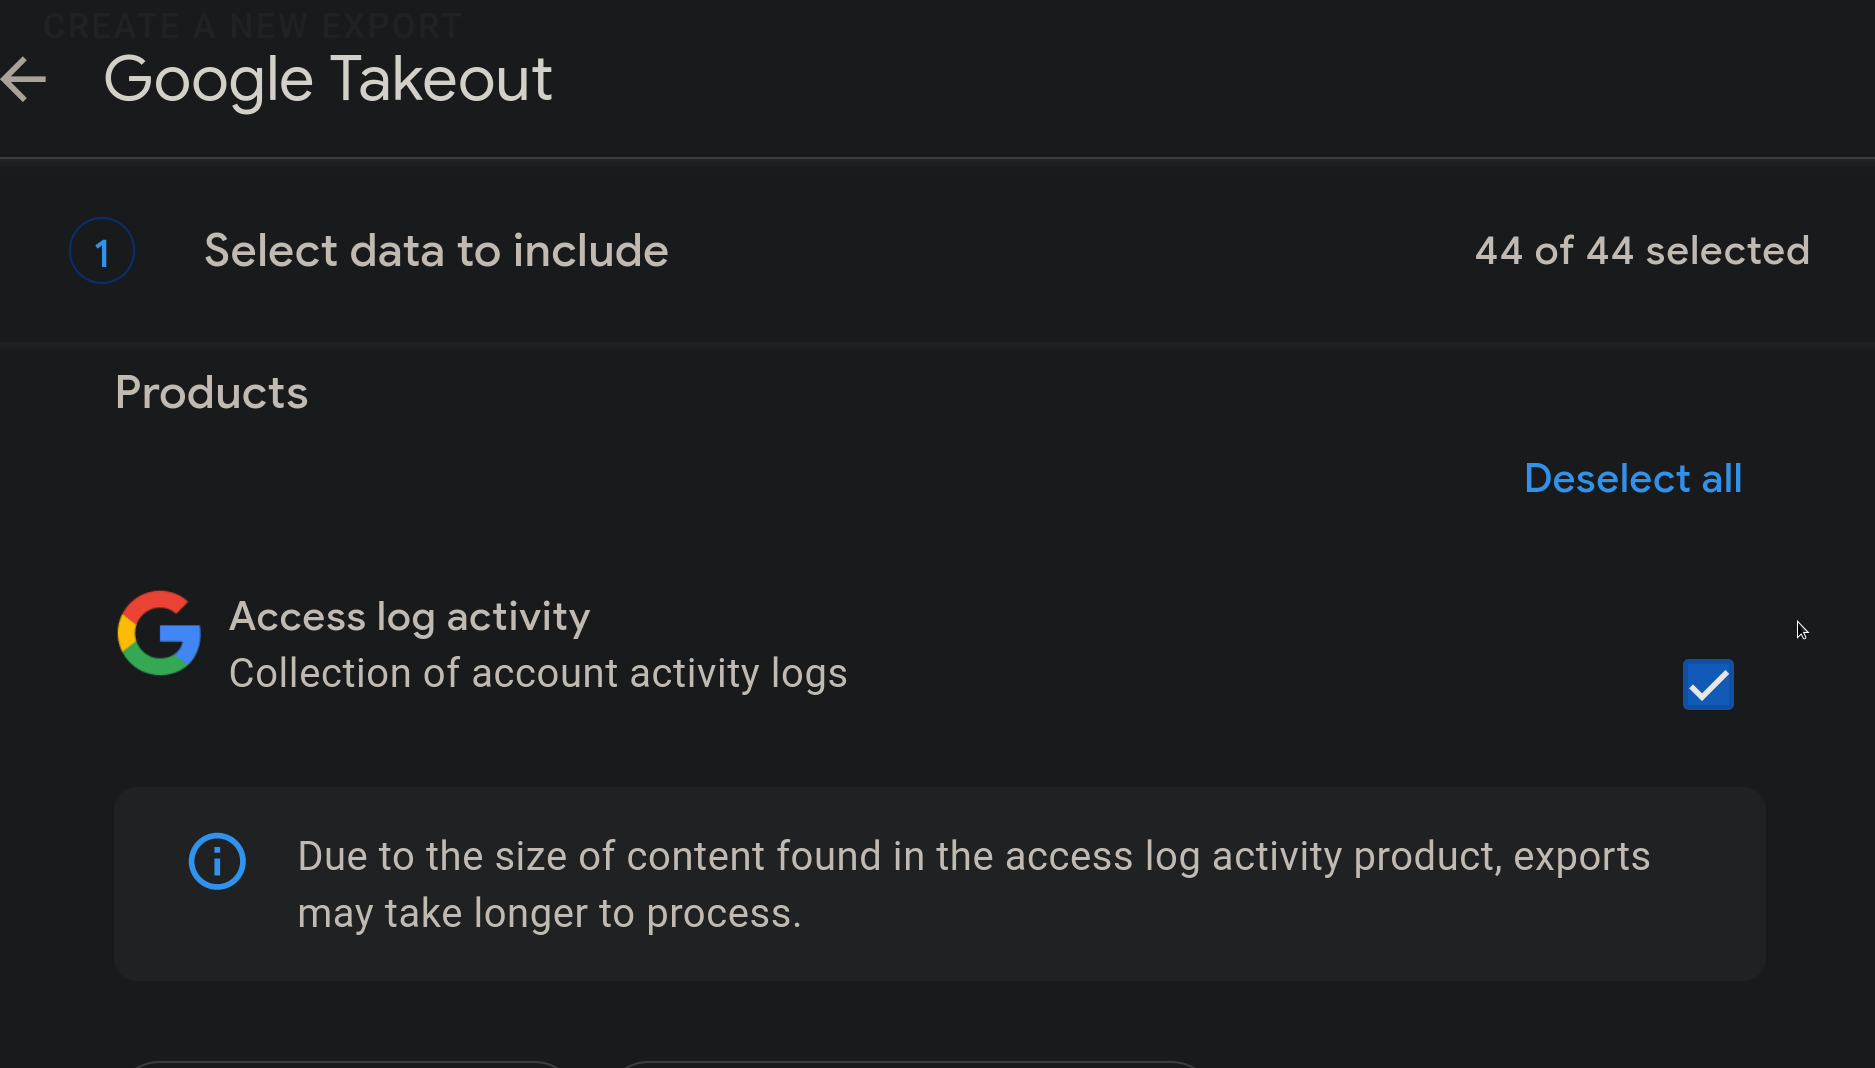Click the word selected in the counter
Viewport: 1875px width, 1068px height.
pos(1727,251)
